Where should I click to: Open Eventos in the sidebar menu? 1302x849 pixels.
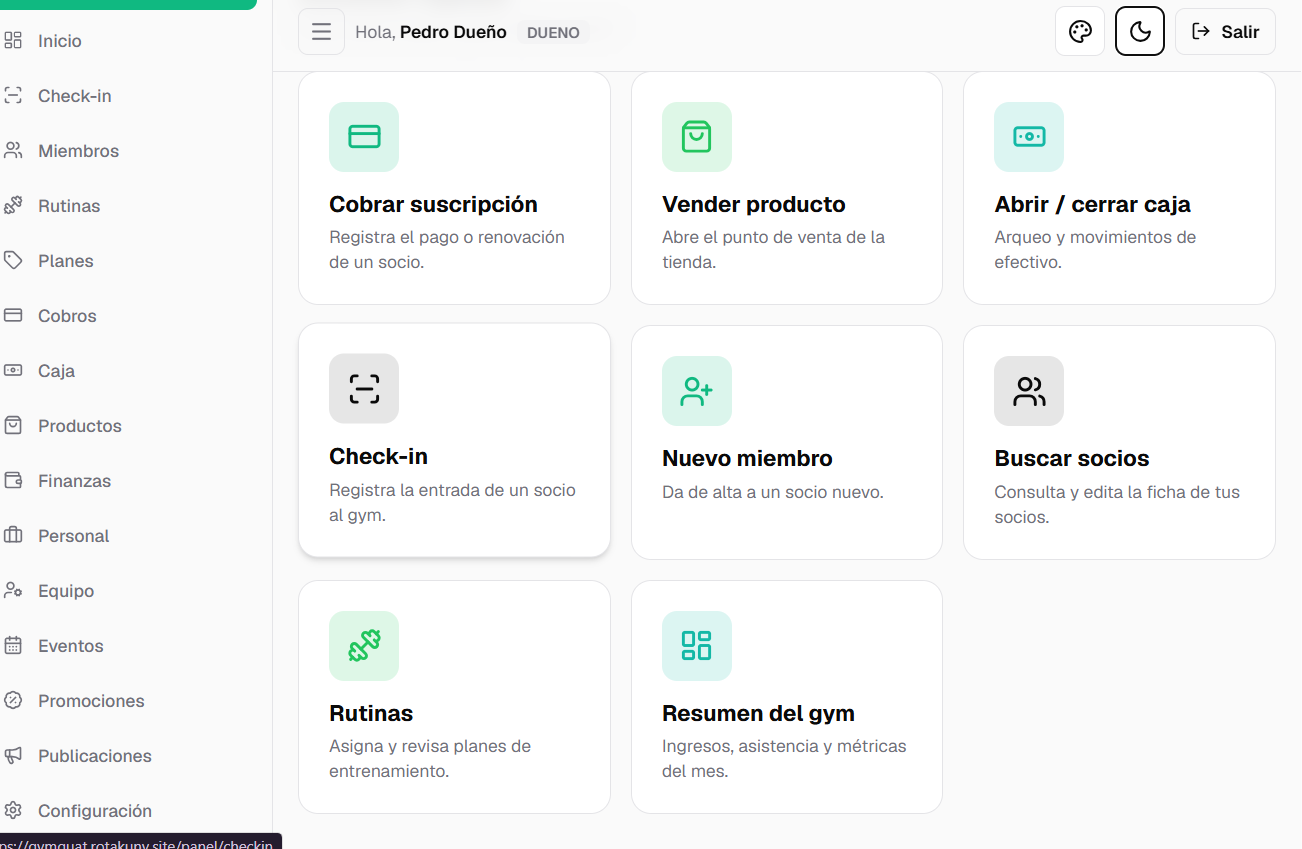click(70, 646)
